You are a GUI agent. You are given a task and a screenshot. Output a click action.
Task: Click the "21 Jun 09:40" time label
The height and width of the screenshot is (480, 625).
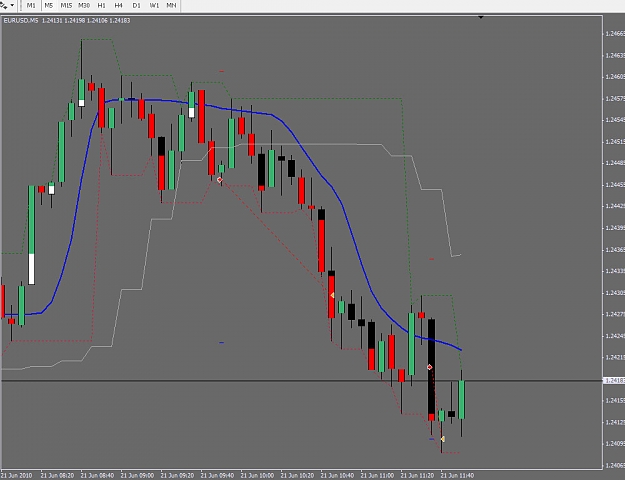(217, 476)
